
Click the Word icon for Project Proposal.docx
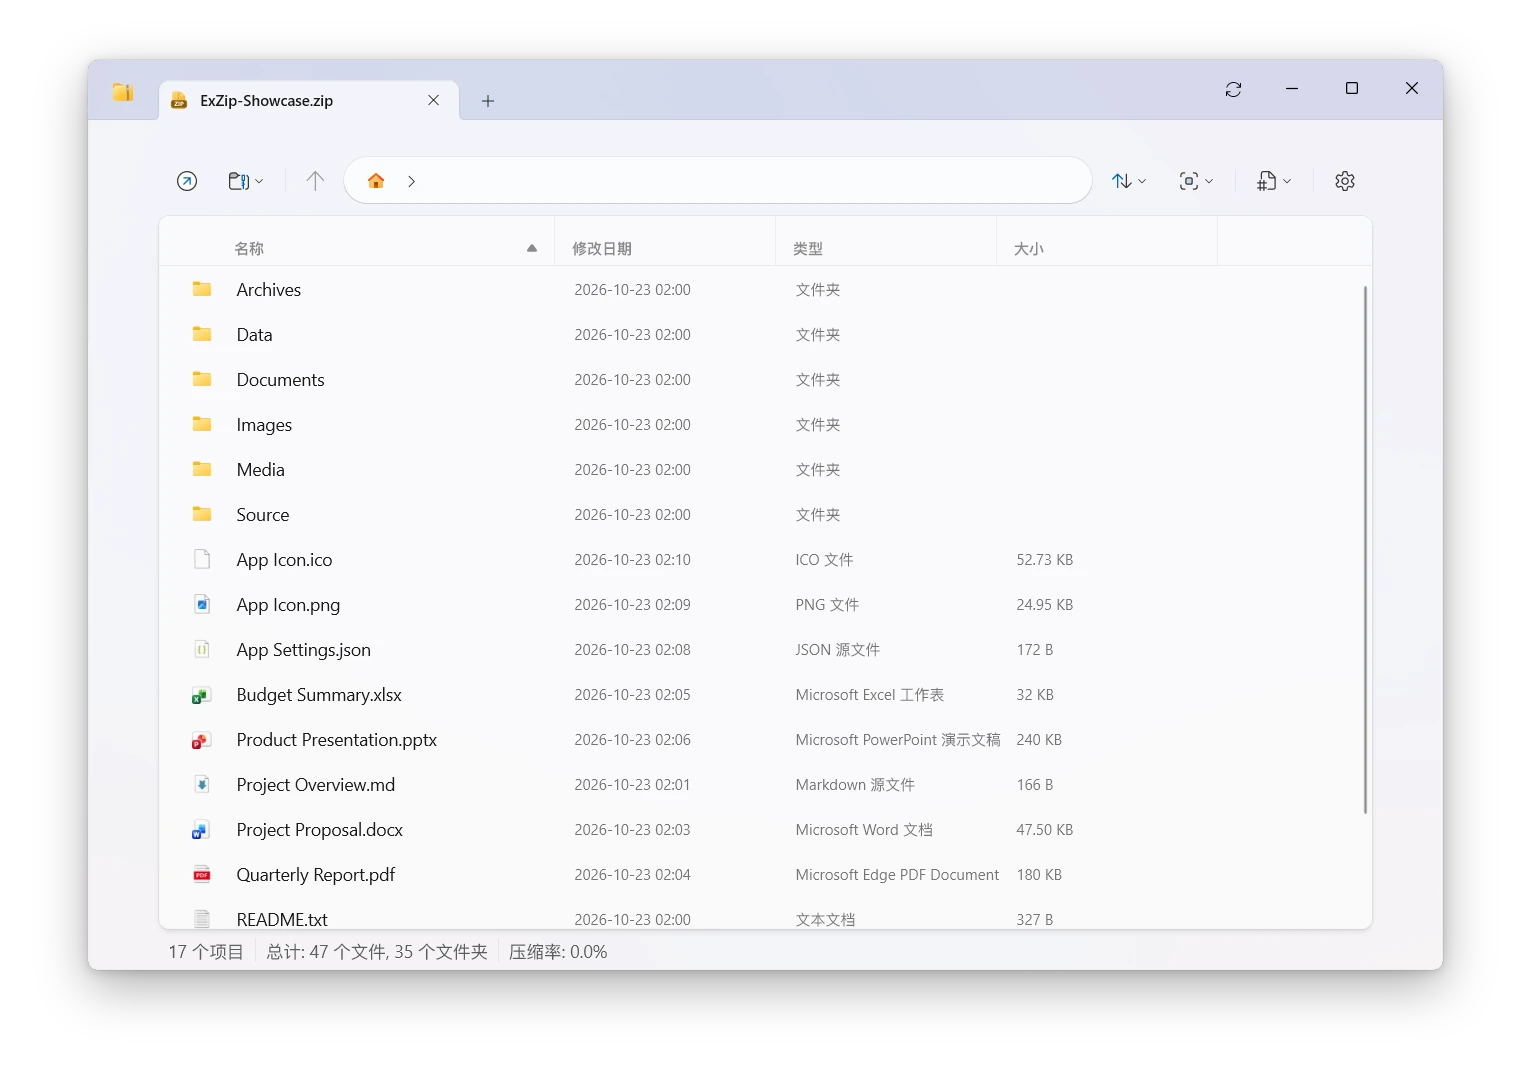[x=202, y=830]
